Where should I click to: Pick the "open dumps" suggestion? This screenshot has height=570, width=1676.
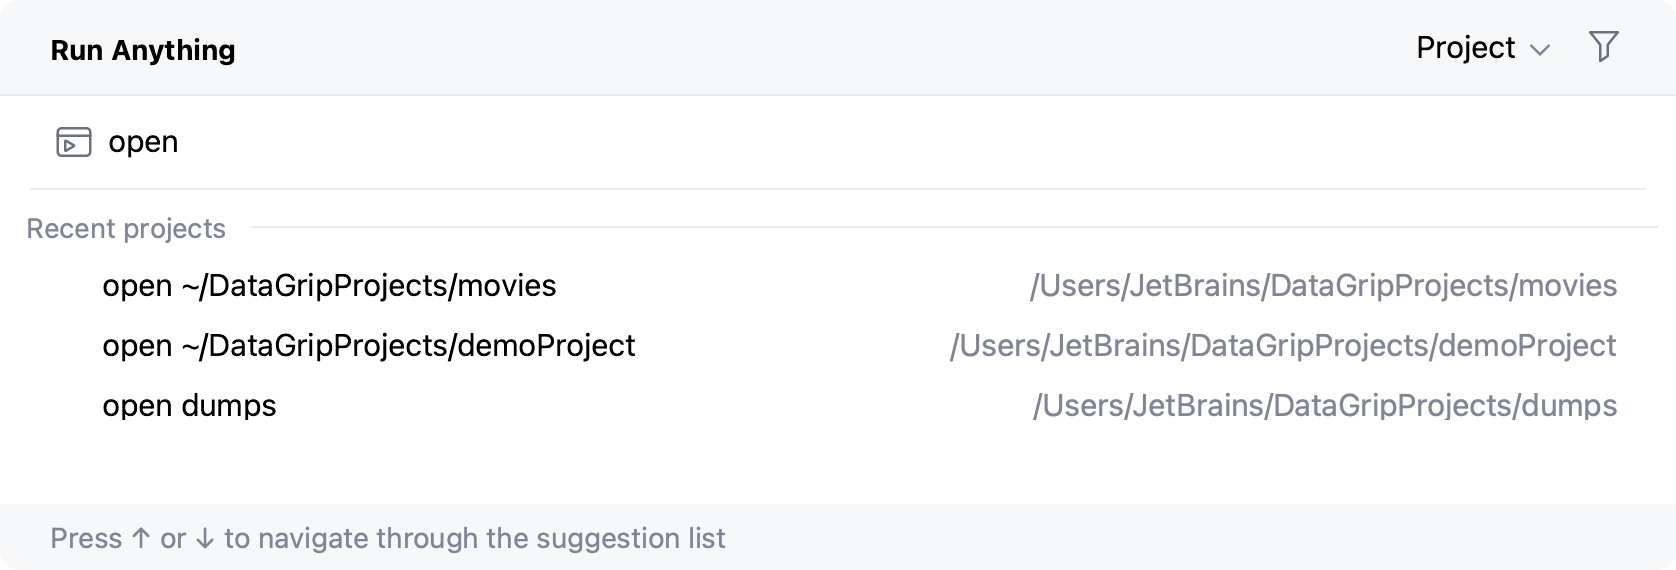[189, 406]
